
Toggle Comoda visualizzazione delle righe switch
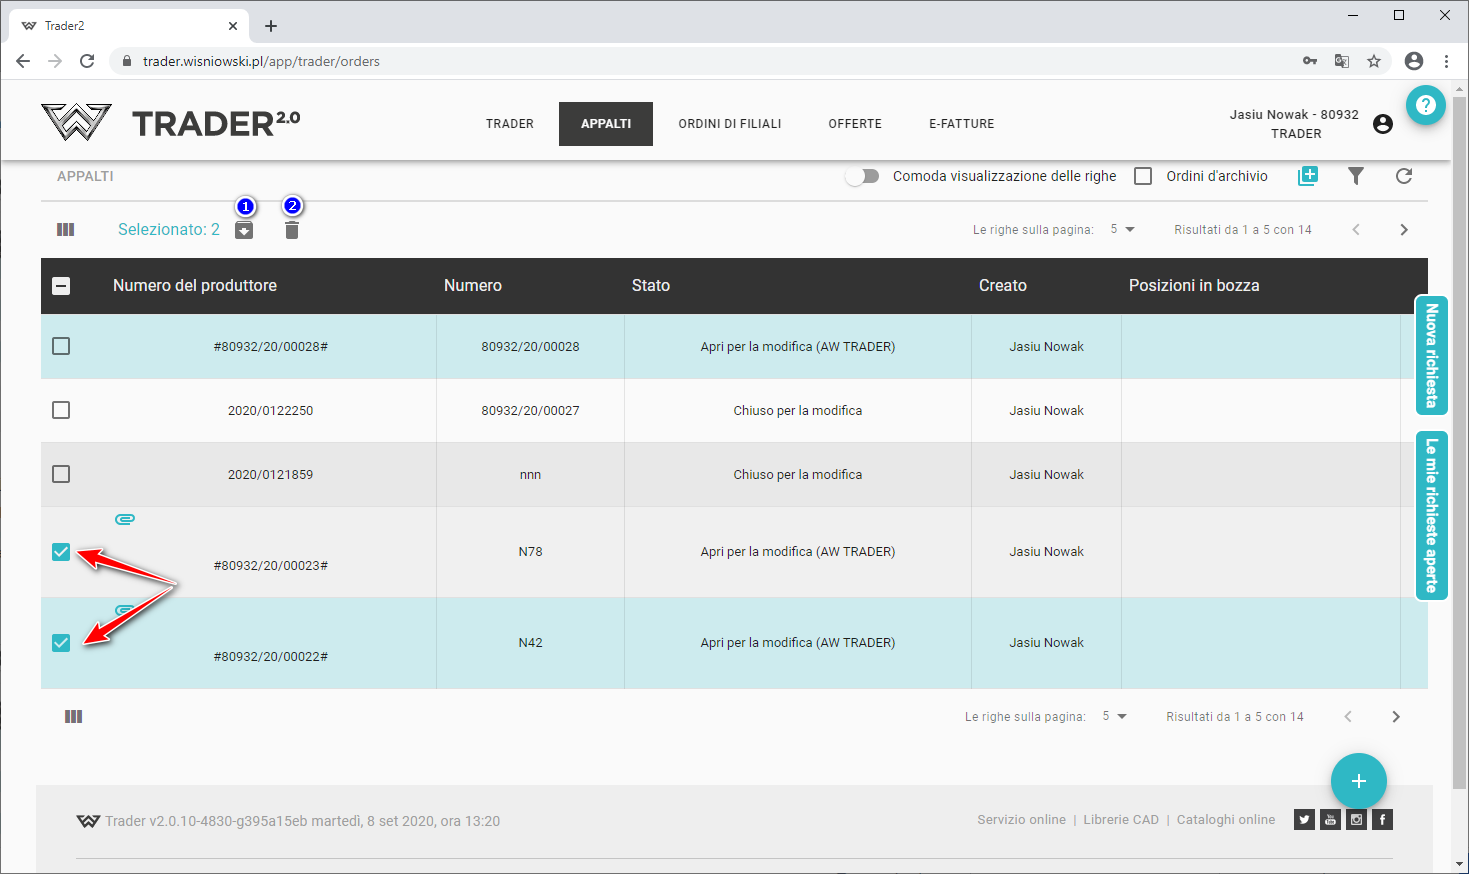coord(862,176)
